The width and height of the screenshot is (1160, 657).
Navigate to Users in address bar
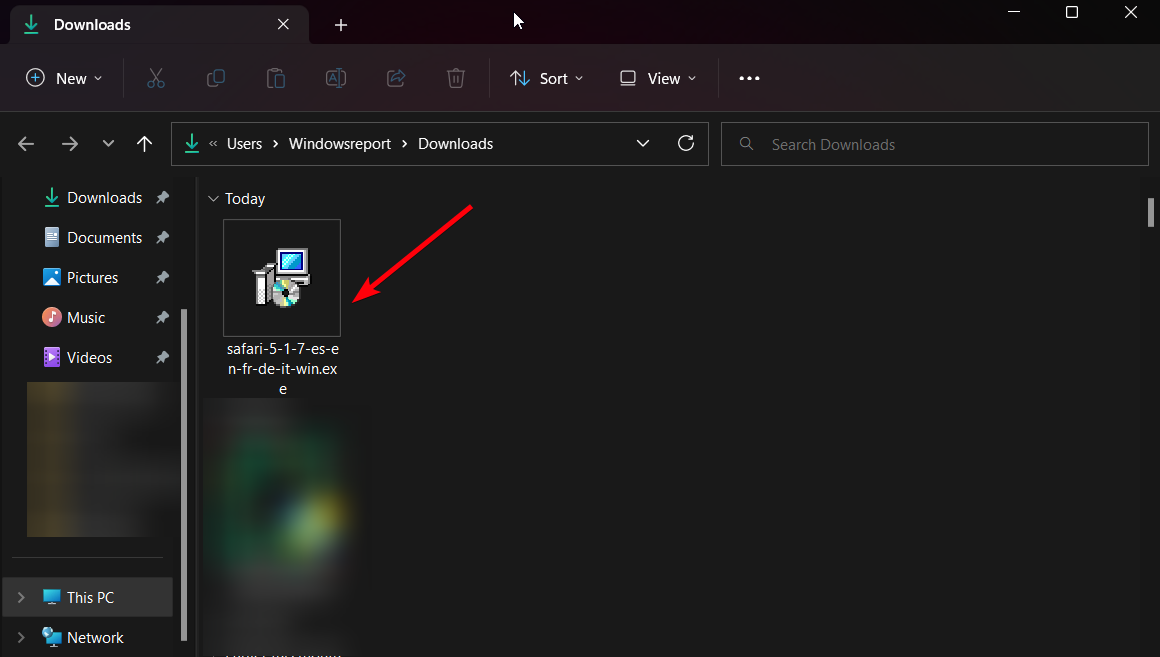click(x=244, y=144)
